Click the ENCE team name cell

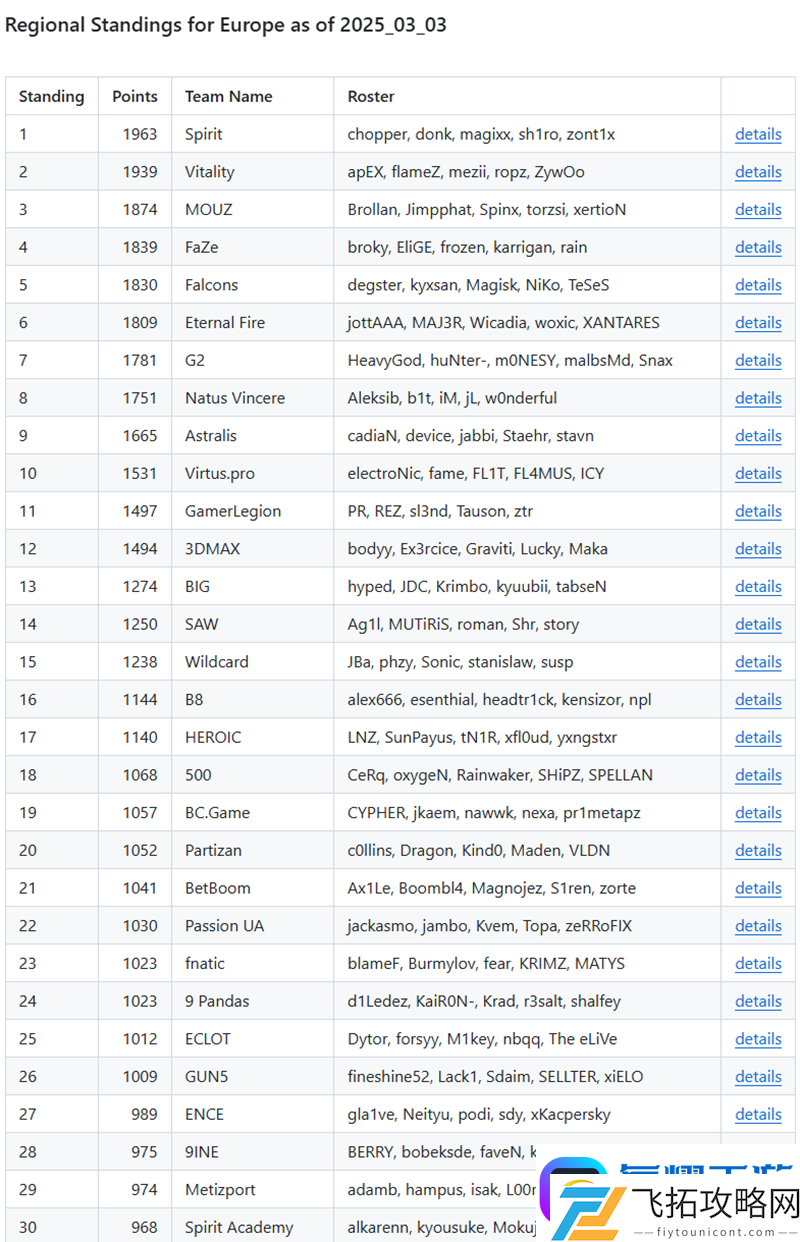(x=253, y=1114)
